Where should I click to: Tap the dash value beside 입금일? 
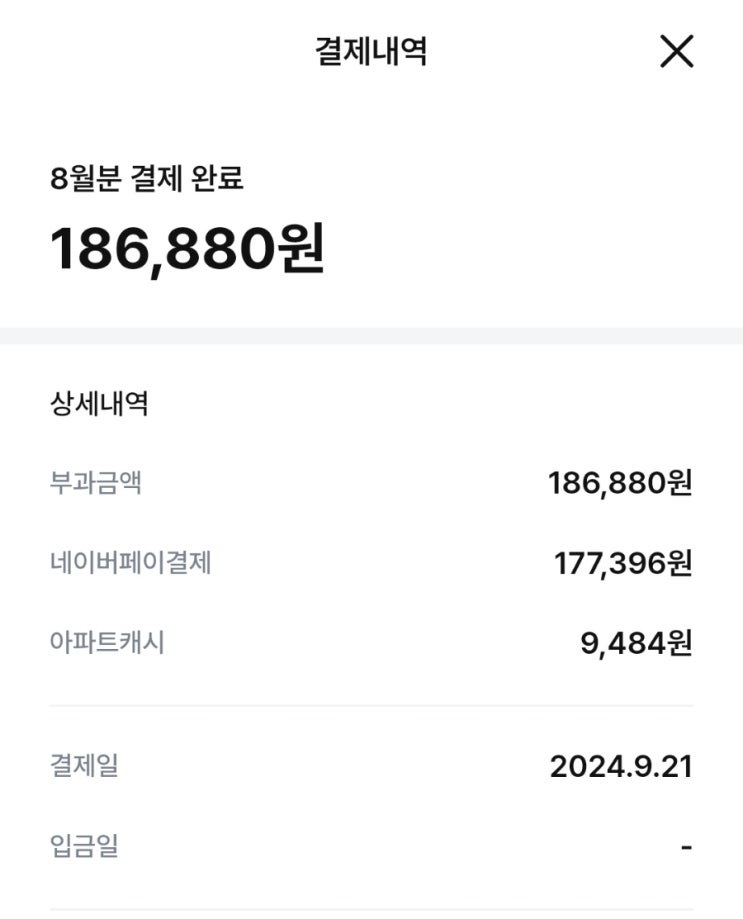coord(687,847)
